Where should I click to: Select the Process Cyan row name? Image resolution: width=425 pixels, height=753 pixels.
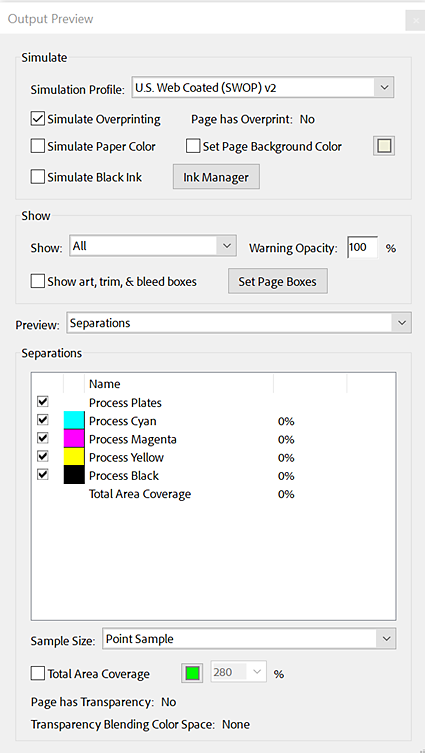[x=122, y=421]
